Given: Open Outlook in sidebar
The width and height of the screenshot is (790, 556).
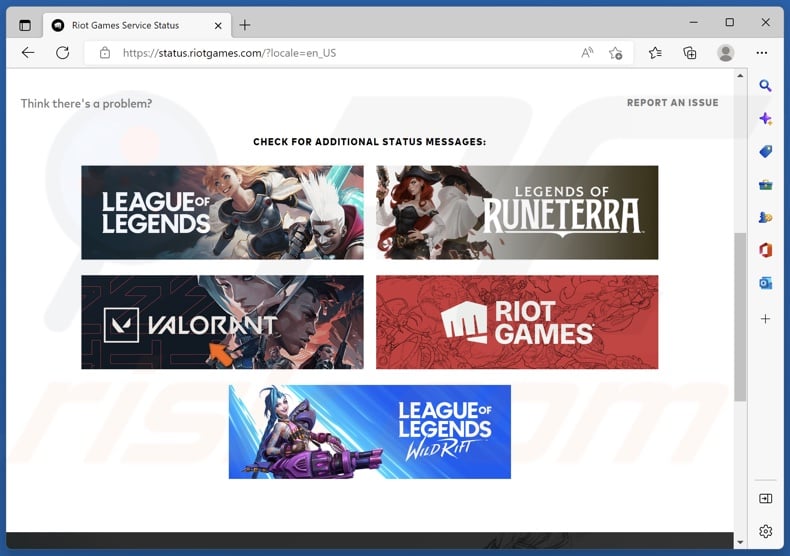Looking at the screenshot, I should (x=765, y=284).
